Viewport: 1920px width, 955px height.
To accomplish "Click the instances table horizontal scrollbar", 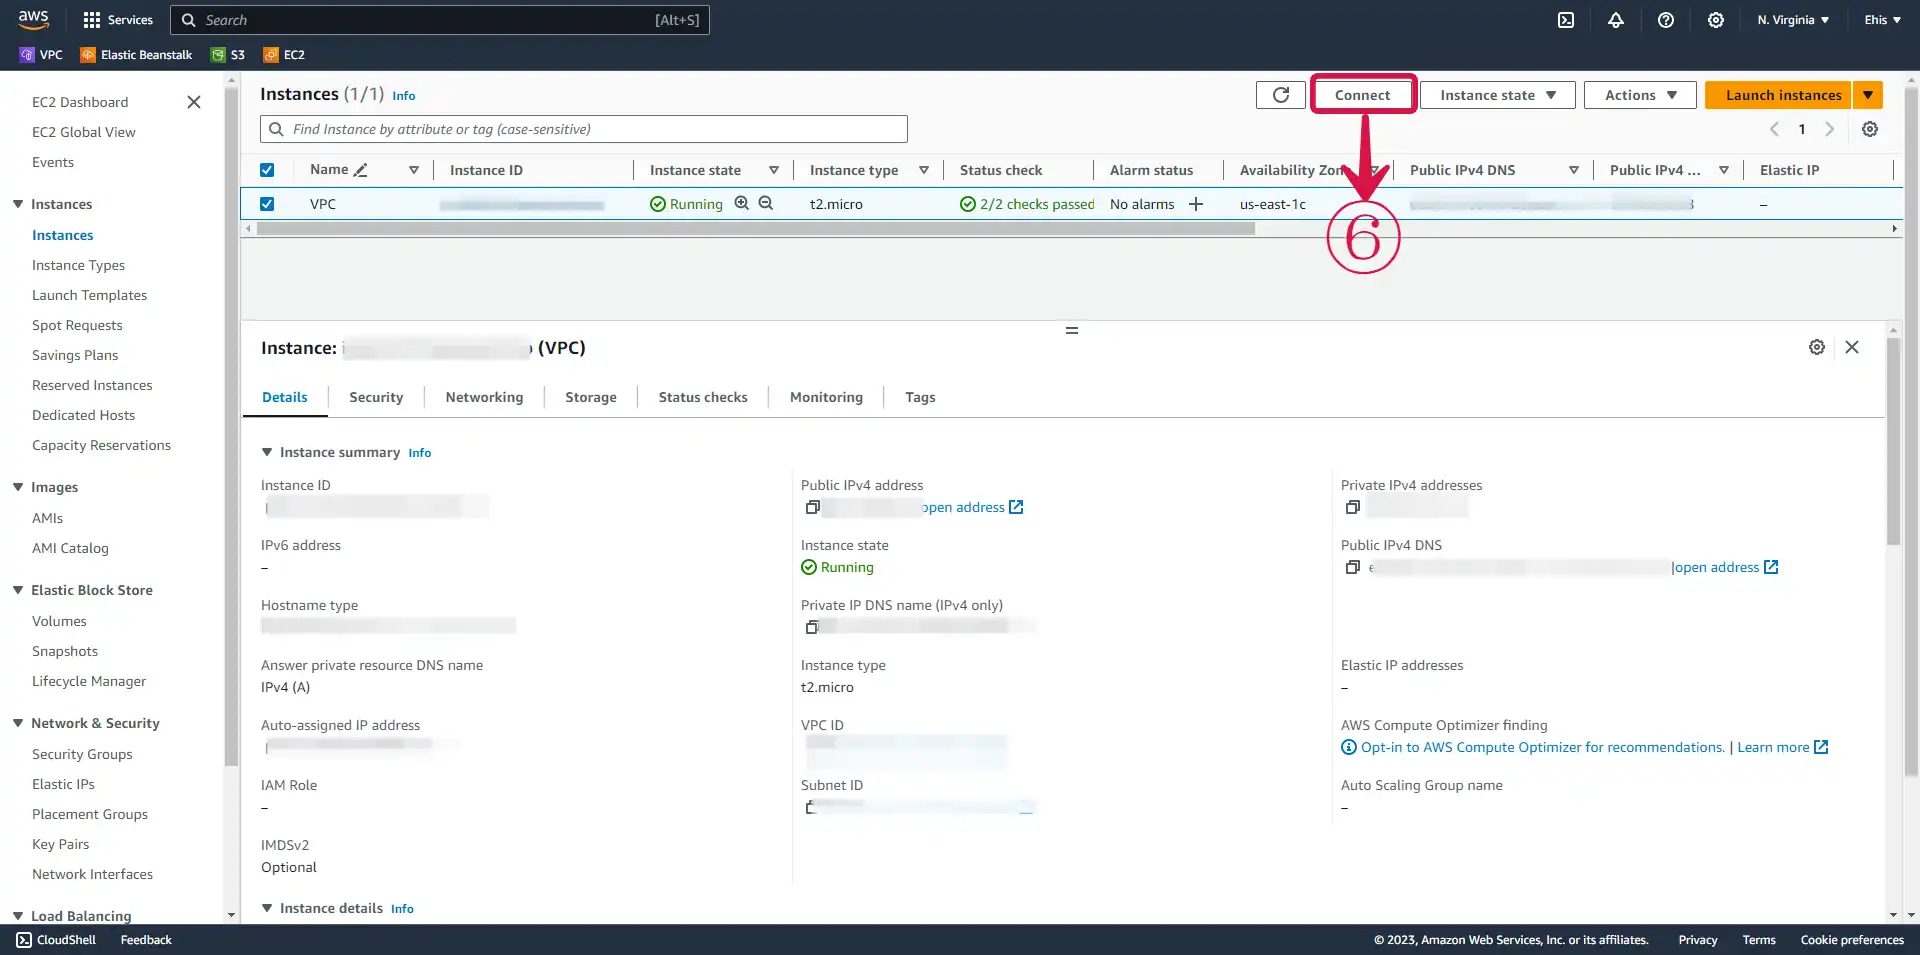I will click(756, 229).
